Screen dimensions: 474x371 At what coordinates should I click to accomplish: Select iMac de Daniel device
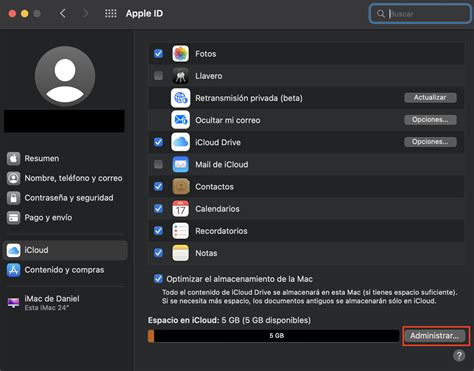point(65,303)
